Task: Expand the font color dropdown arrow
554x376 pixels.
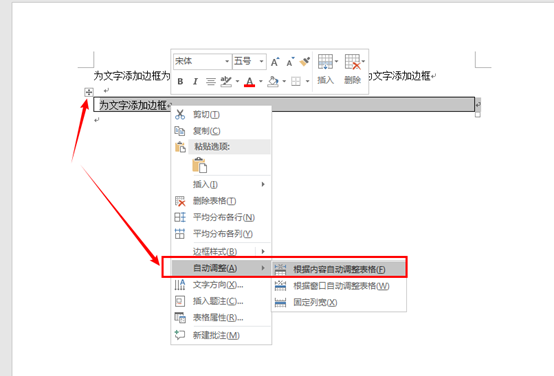Action: click(x=261, y=82)
